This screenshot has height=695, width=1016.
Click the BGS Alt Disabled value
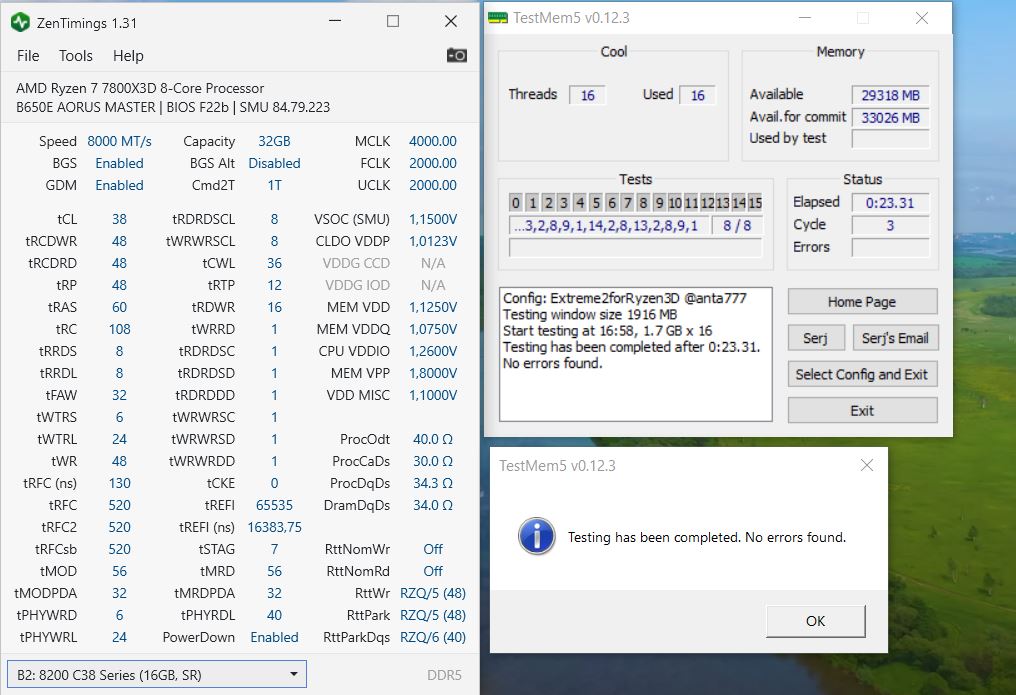[x=274, y=163]
